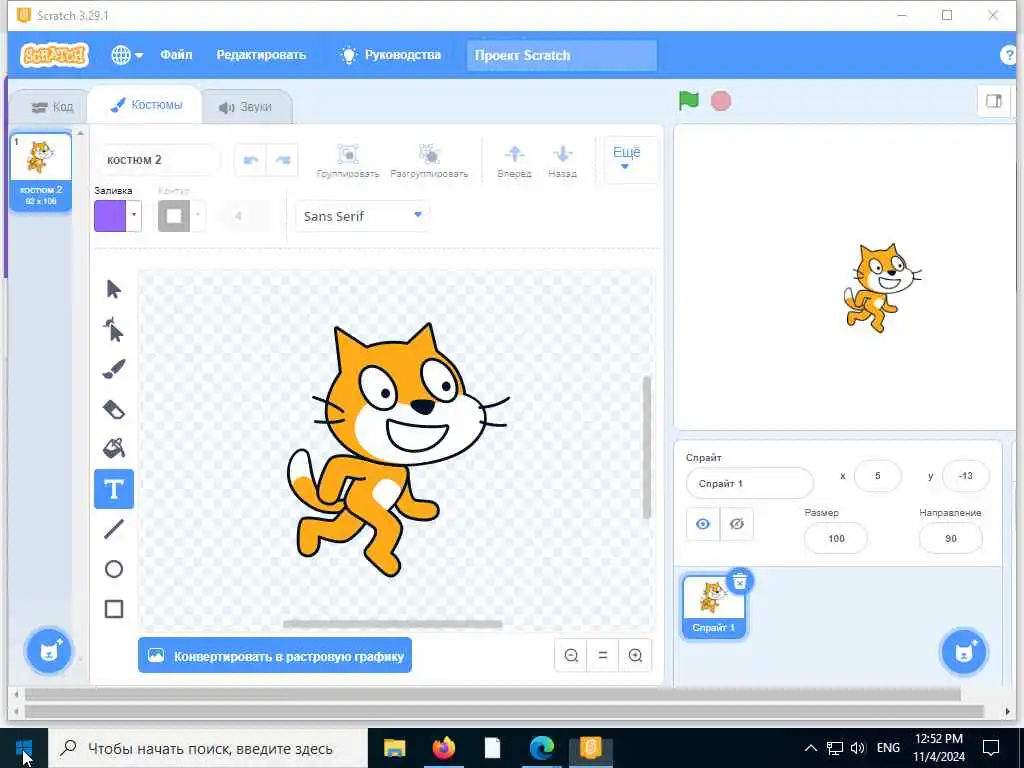Select the Text tool
Viewport: 1024px width, 768px height.
tap(114, 488)
